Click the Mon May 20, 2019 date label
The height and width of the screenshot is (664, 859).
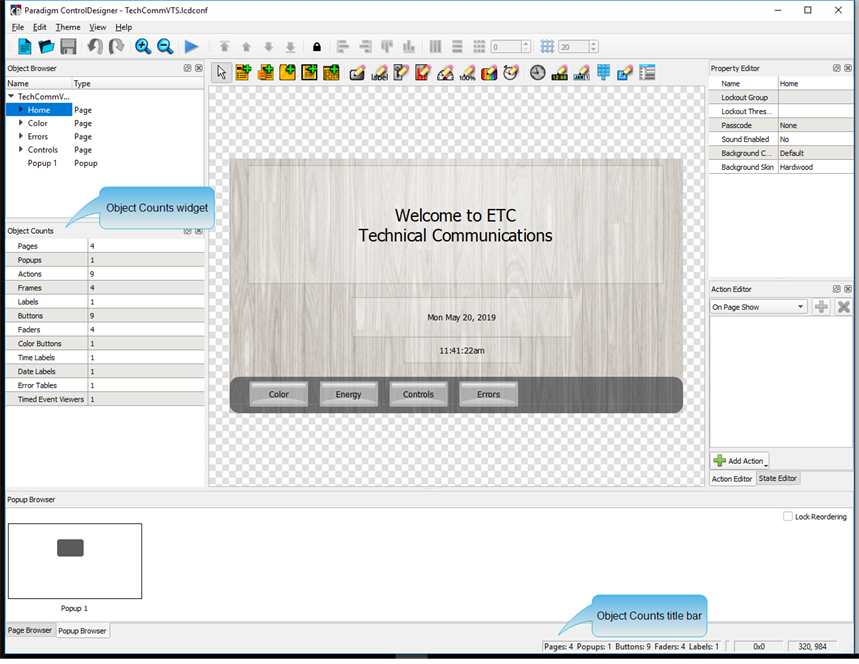click(x=461, y=317)
